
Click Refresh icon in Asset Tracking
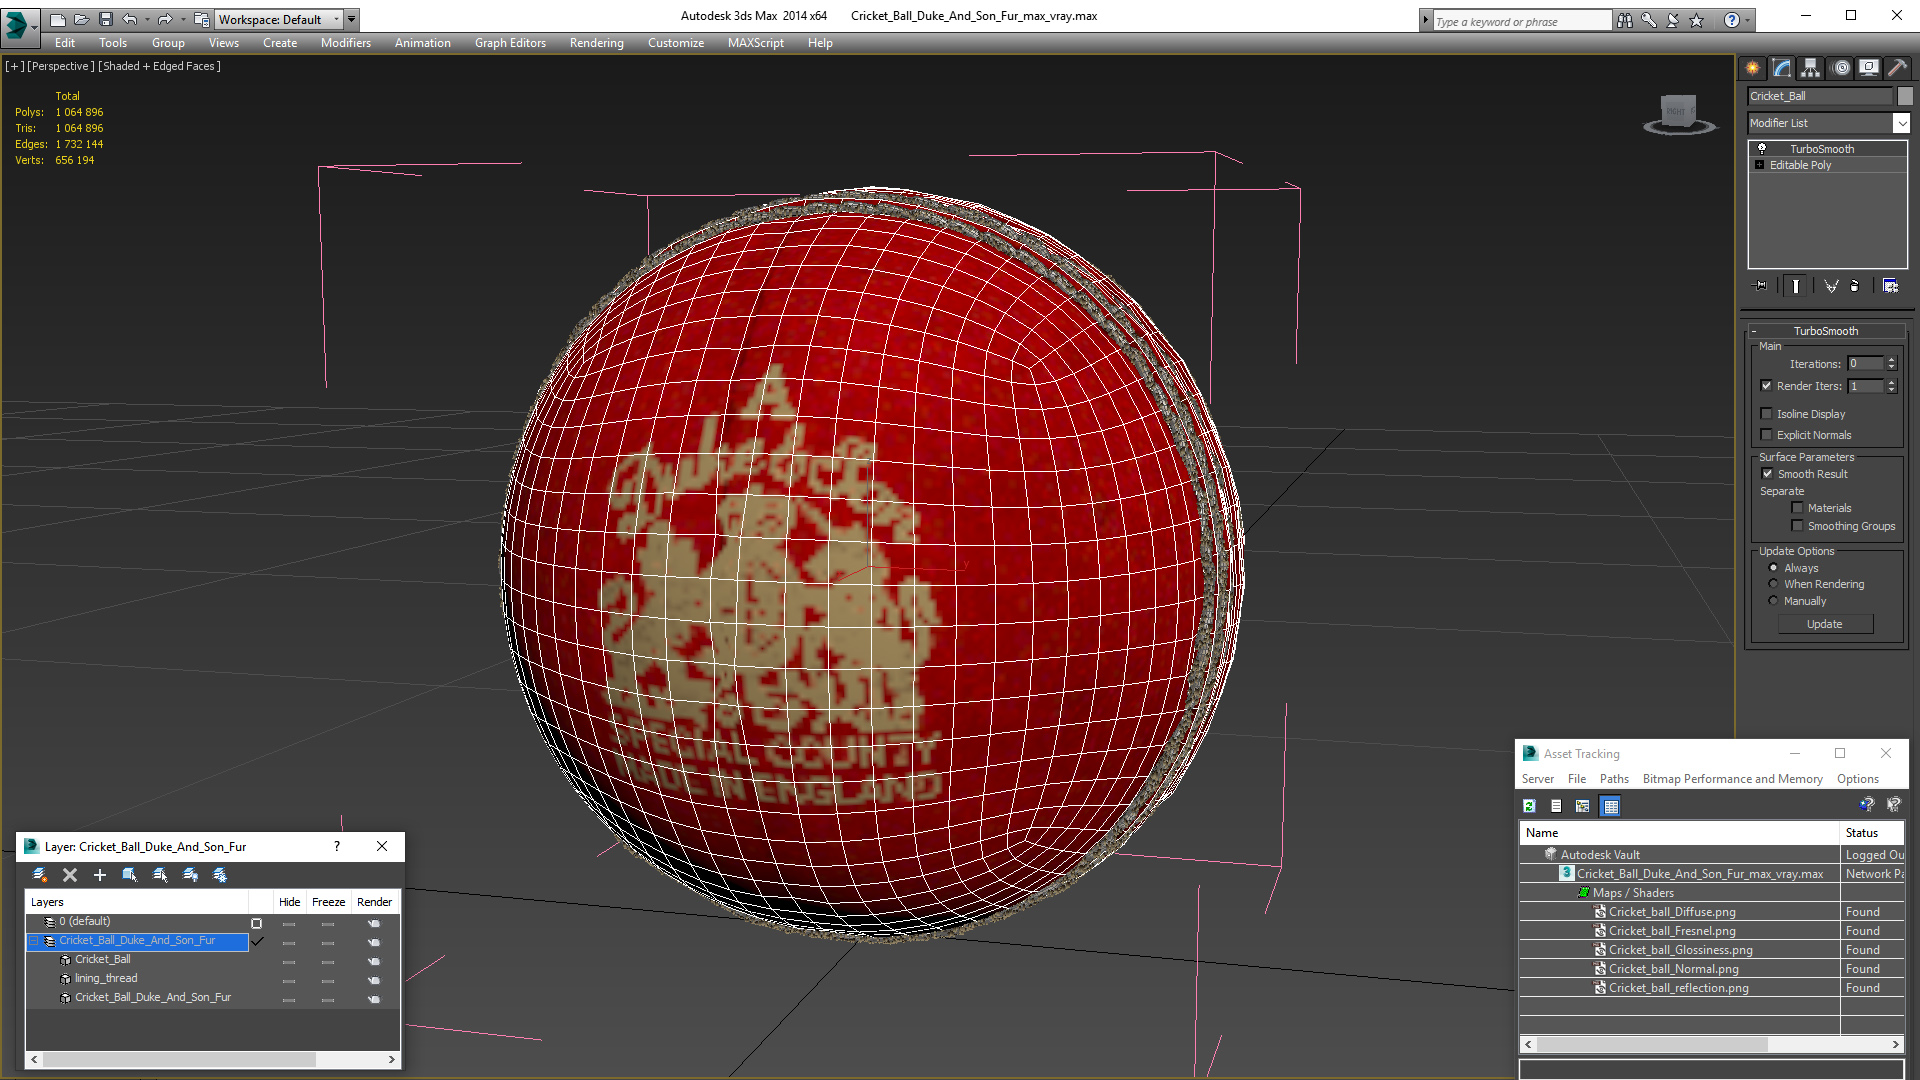click(1529, 806)
